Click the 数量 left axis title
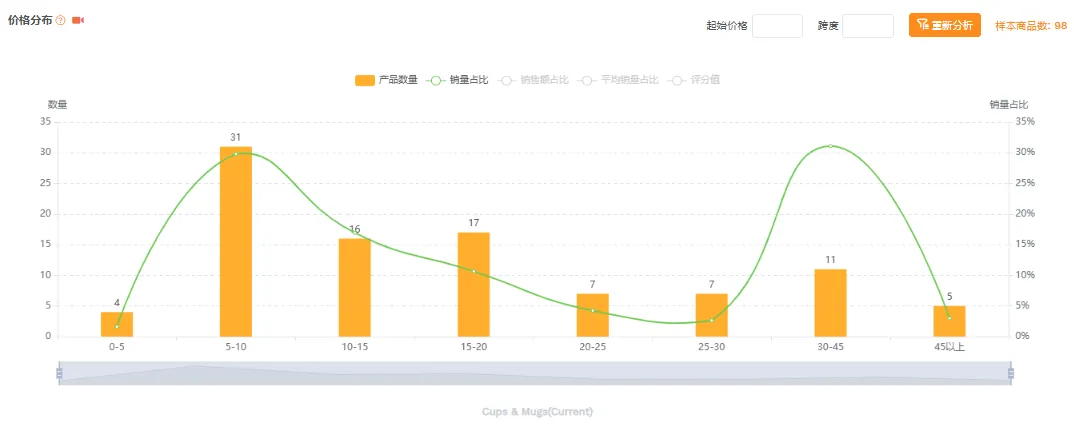Screen dimensions: 1074x442 pos(58,105)
